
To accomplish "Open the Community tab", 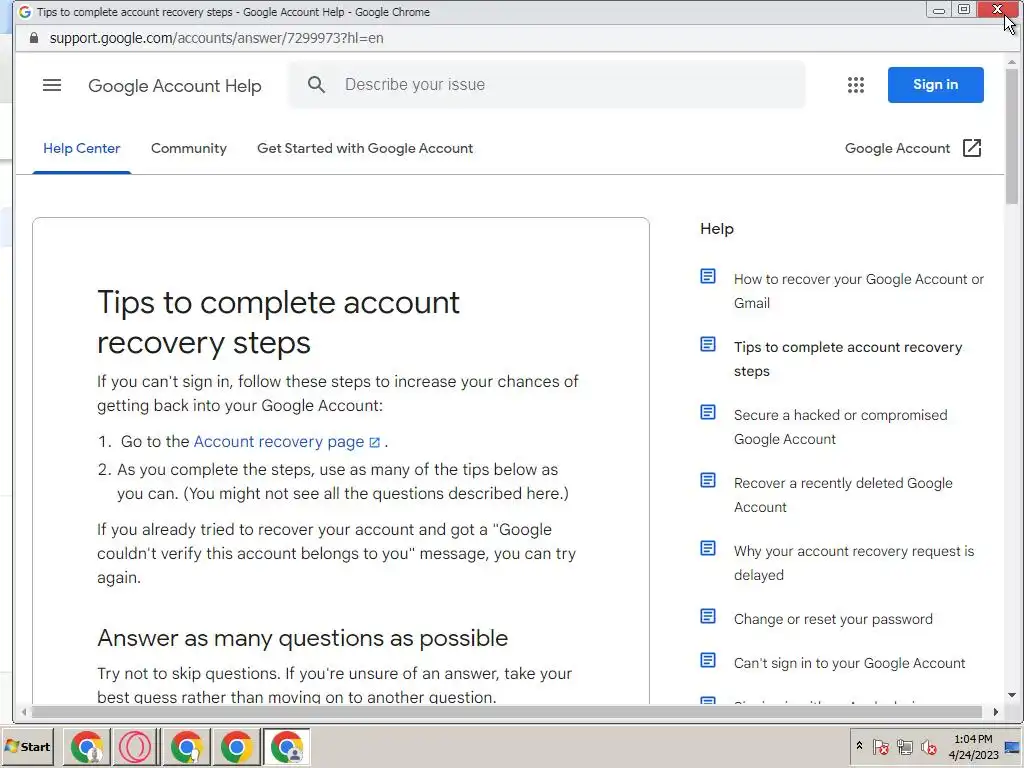I will (189, 148).
